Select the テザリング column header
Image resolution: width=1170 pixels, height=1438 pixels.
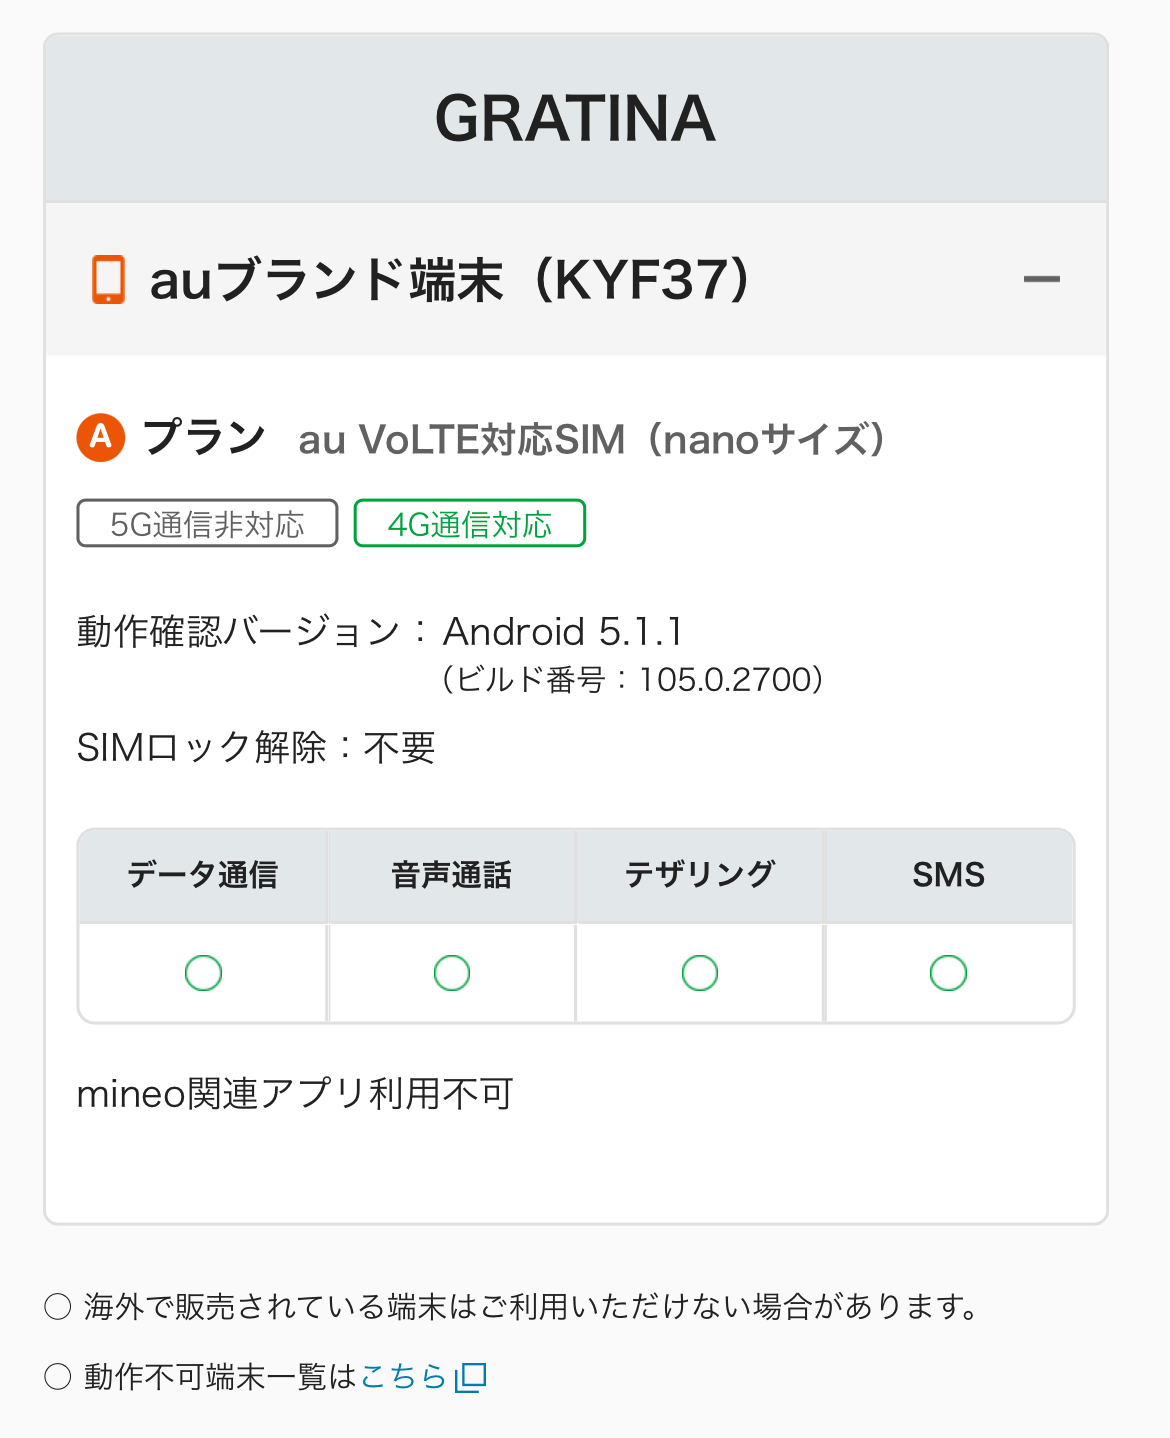[700, 875]
